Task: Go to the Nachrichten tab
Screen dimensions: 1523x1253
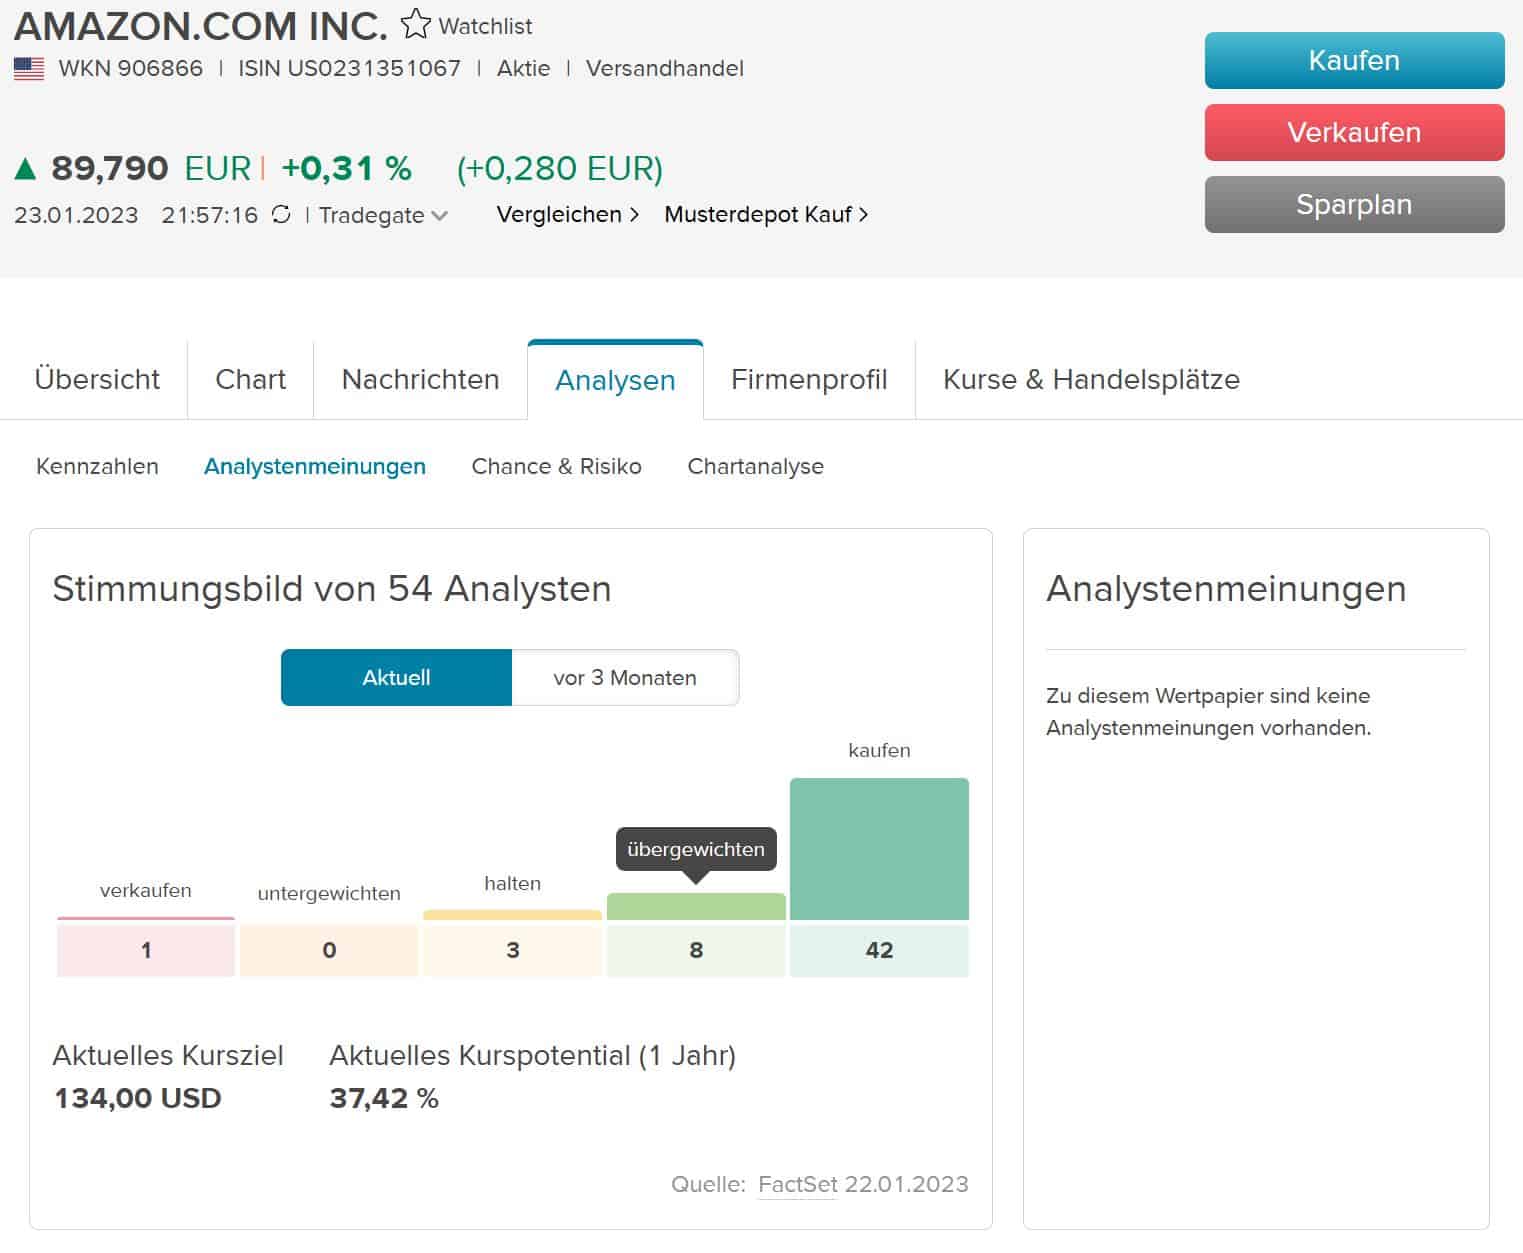Action: point(420,379)
